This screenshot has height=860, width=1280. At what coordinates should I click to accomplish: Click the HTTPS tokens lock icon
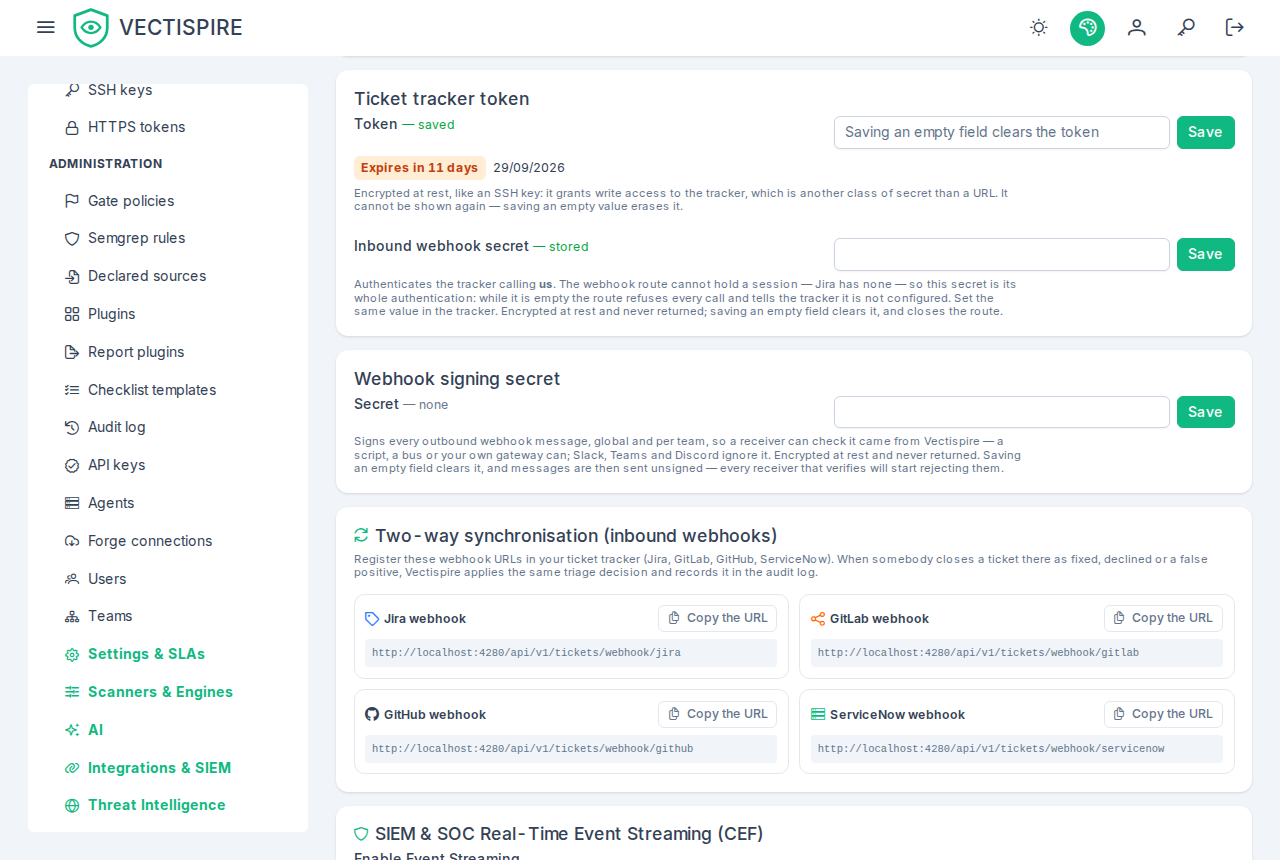pos(72,127)
